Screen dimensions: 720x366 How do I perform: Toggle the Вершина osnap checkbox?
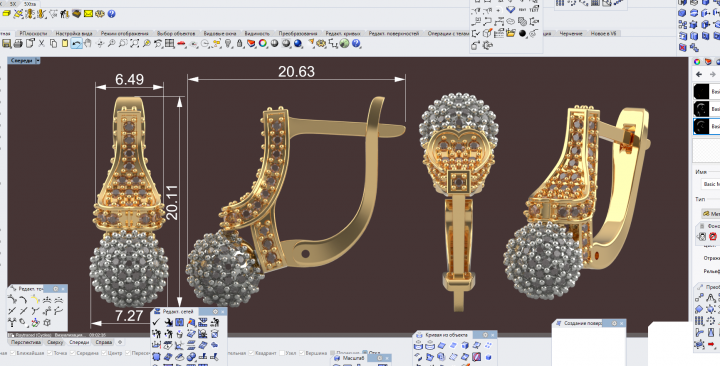pyautogui.click(x=302, y=353)
